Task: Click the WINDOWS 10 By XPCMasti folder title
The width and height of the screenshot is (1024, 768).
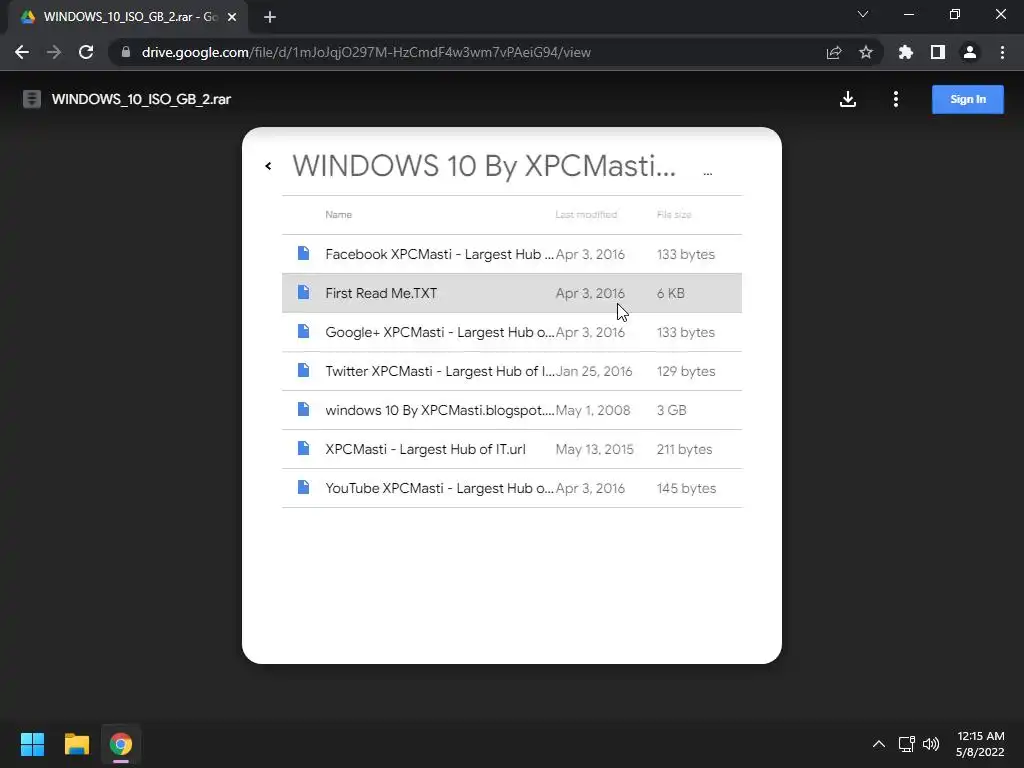Action: pyautogui.click(x=484, y=166)
